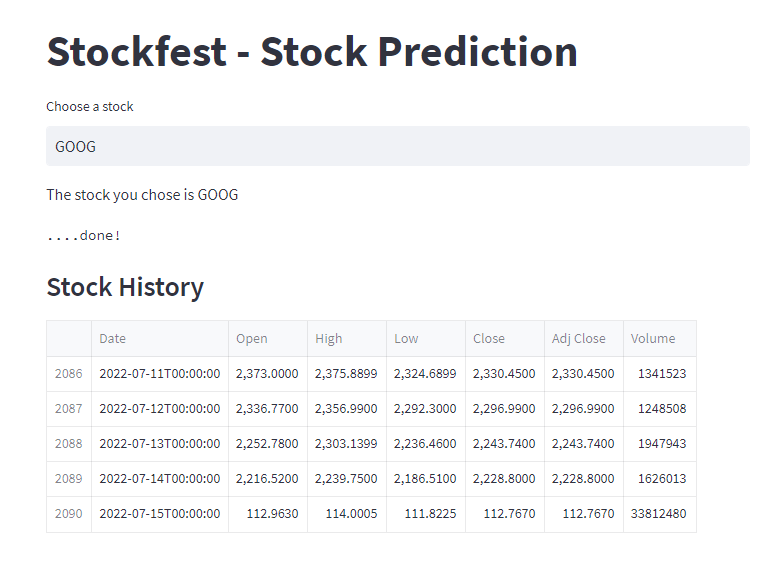The width and height of the screenshot is (760, 574).
Task: Click Close value 2,228.8000 cell
Action: point(504,479)
